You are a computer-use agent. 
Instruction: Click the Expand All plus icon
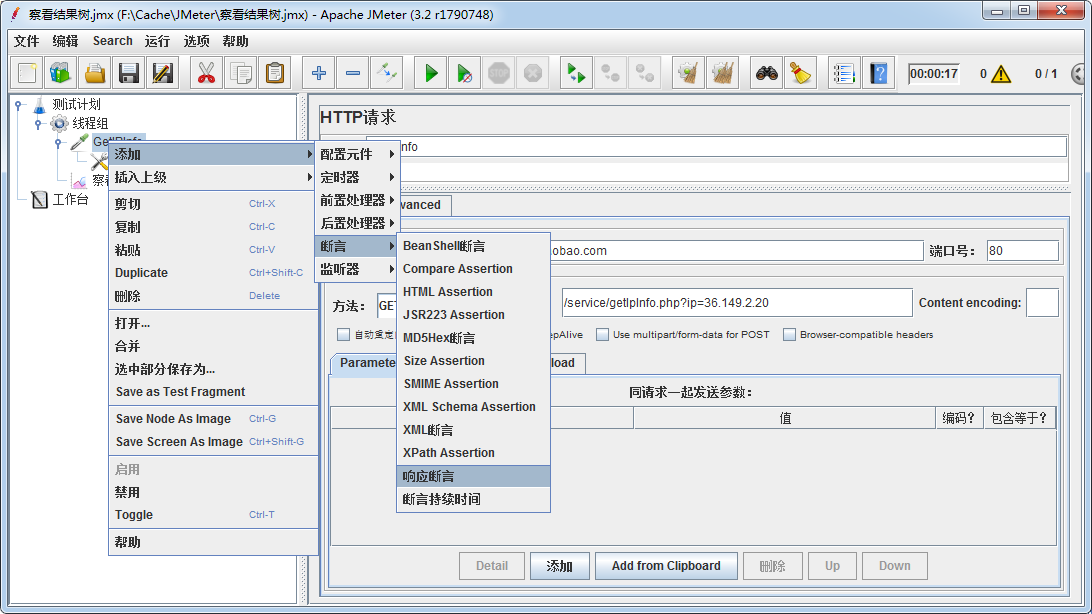(319, 73)
